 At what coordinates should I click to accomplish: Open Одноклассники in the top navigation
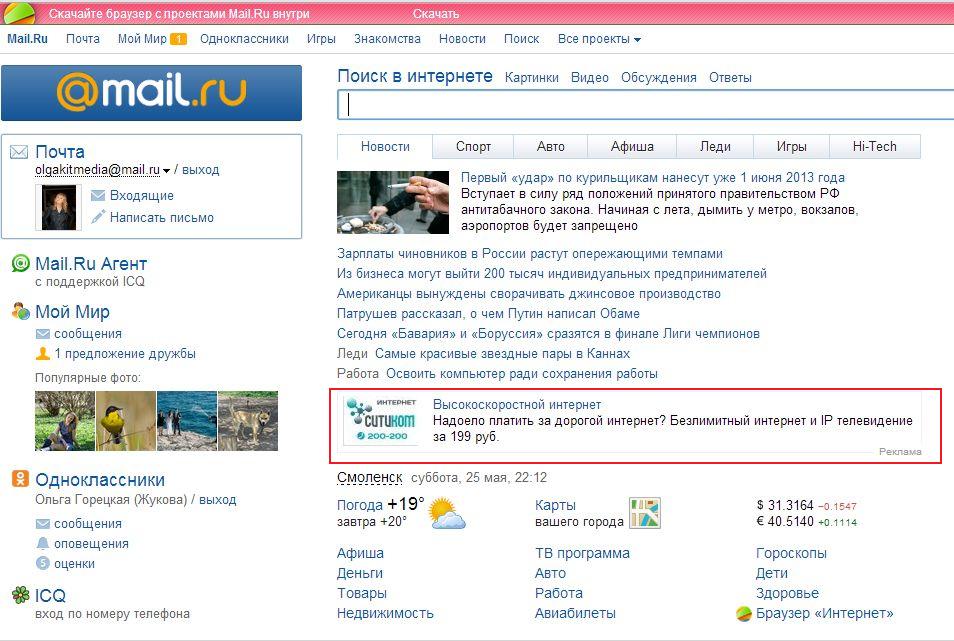pos(244,39)
